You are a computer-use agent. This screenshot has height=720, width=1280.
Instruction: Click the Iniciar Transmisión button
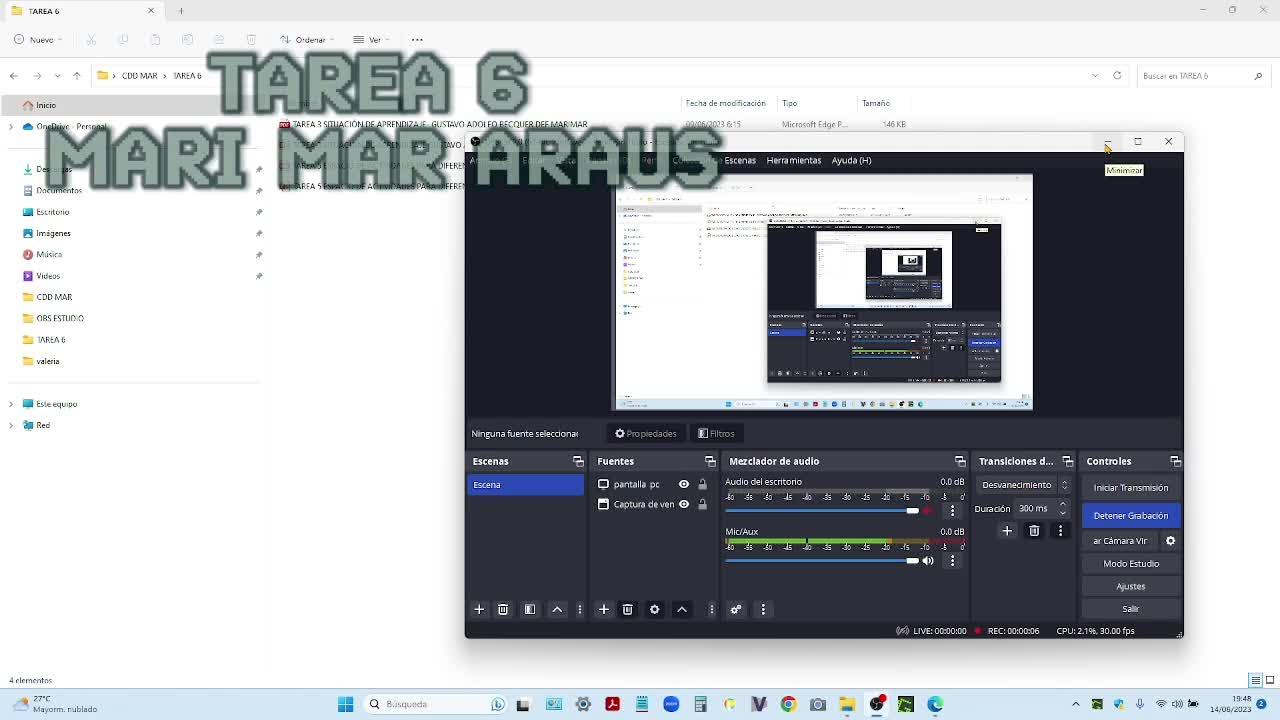(1130, 488)
